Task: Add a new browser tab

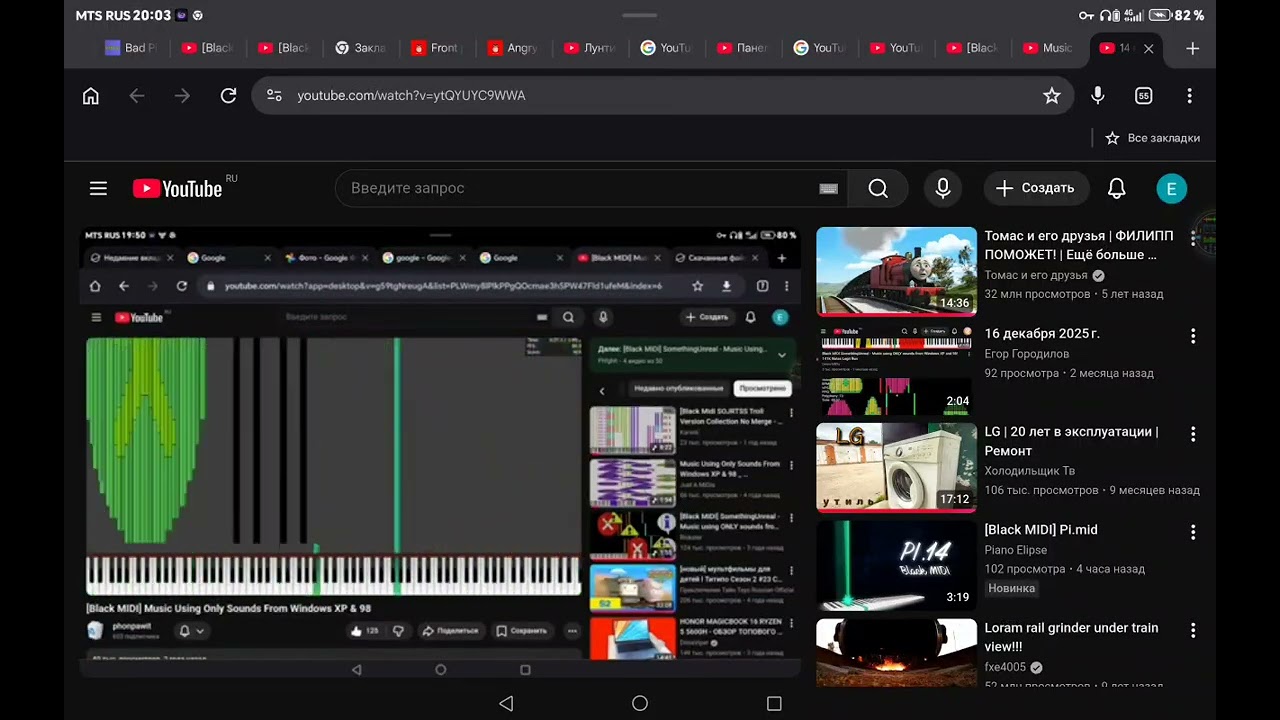Action: point(1192,48)
